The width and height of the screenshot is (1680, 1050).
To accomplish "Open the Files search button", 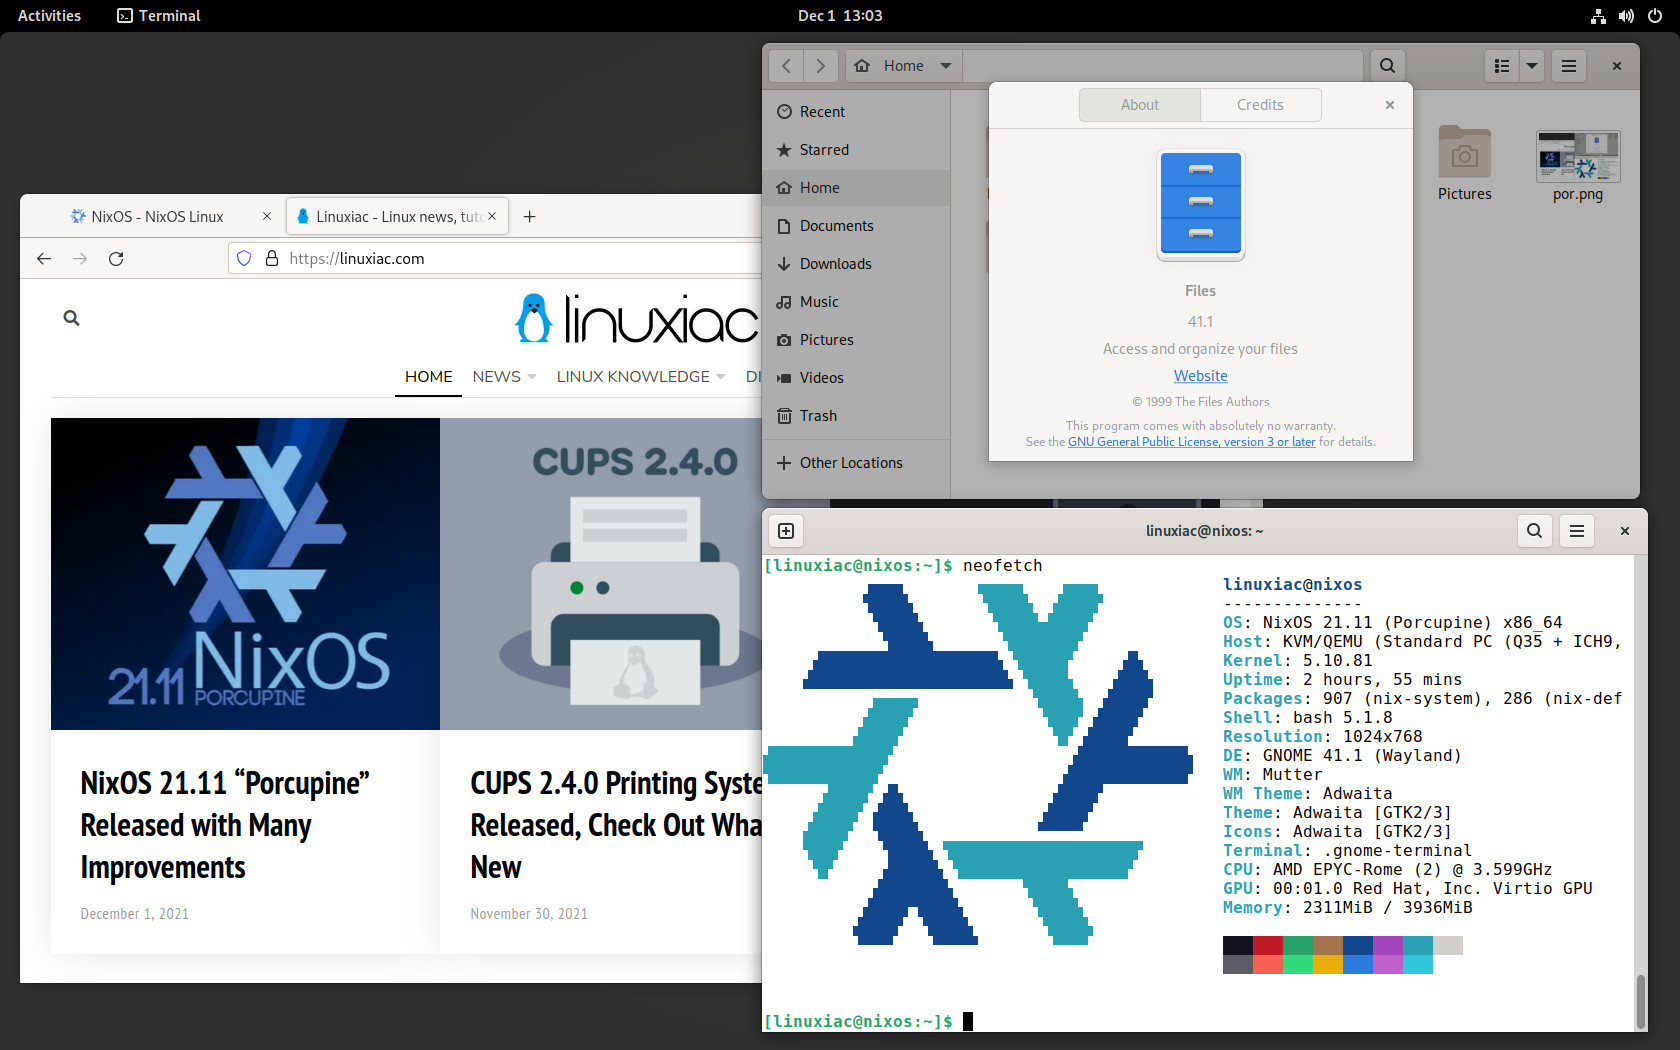I will point(1387,66).
